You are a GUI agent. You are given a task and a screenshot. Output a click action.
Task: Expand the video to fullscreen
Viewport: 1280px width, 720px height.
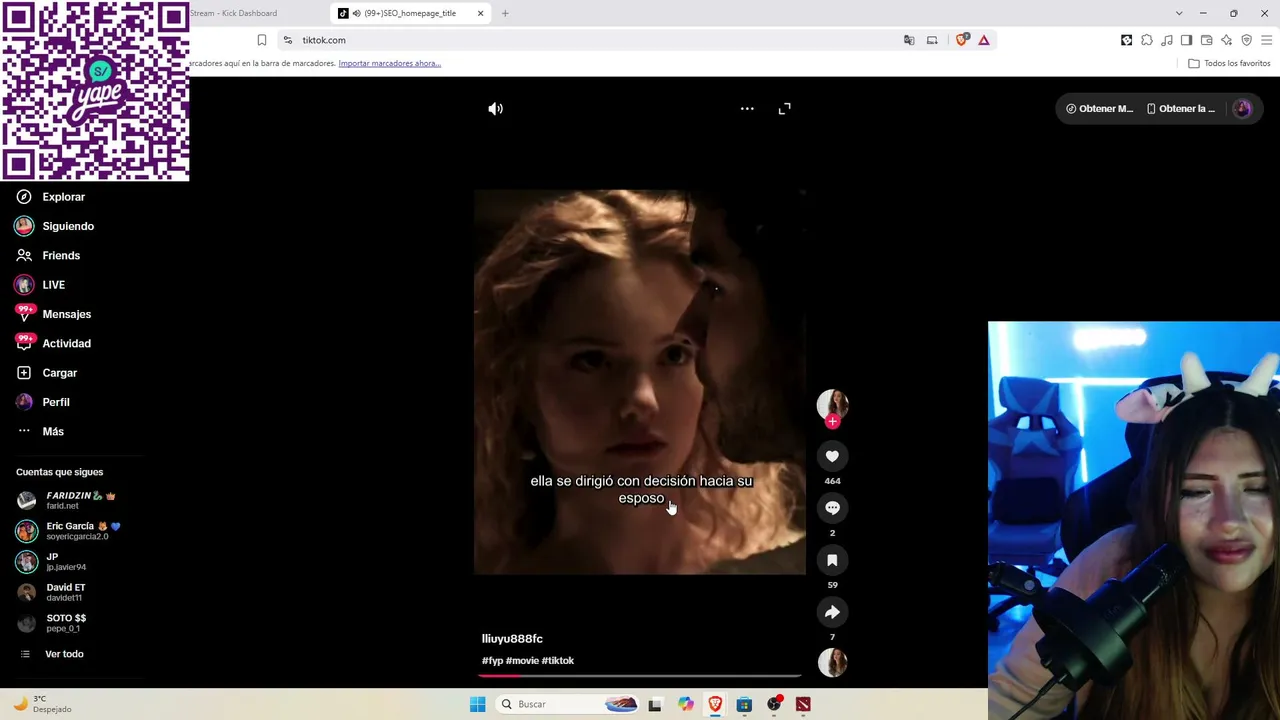(784, 108)
